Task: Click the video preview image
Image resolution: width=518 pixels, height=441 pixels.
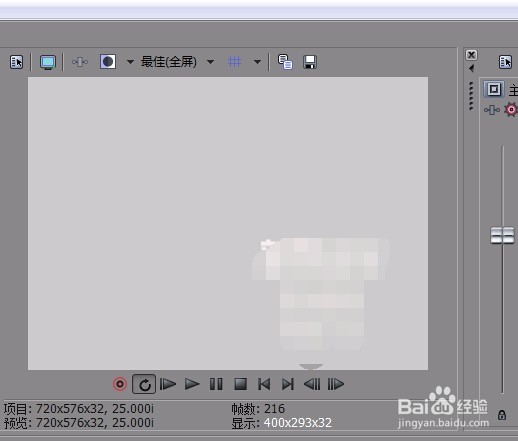Action: point(228,224)
